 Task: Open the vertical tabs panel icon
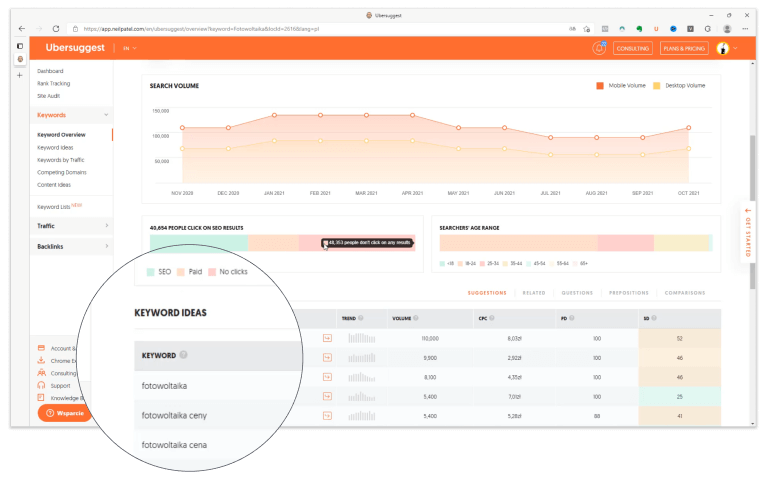[x=20, y=46]
